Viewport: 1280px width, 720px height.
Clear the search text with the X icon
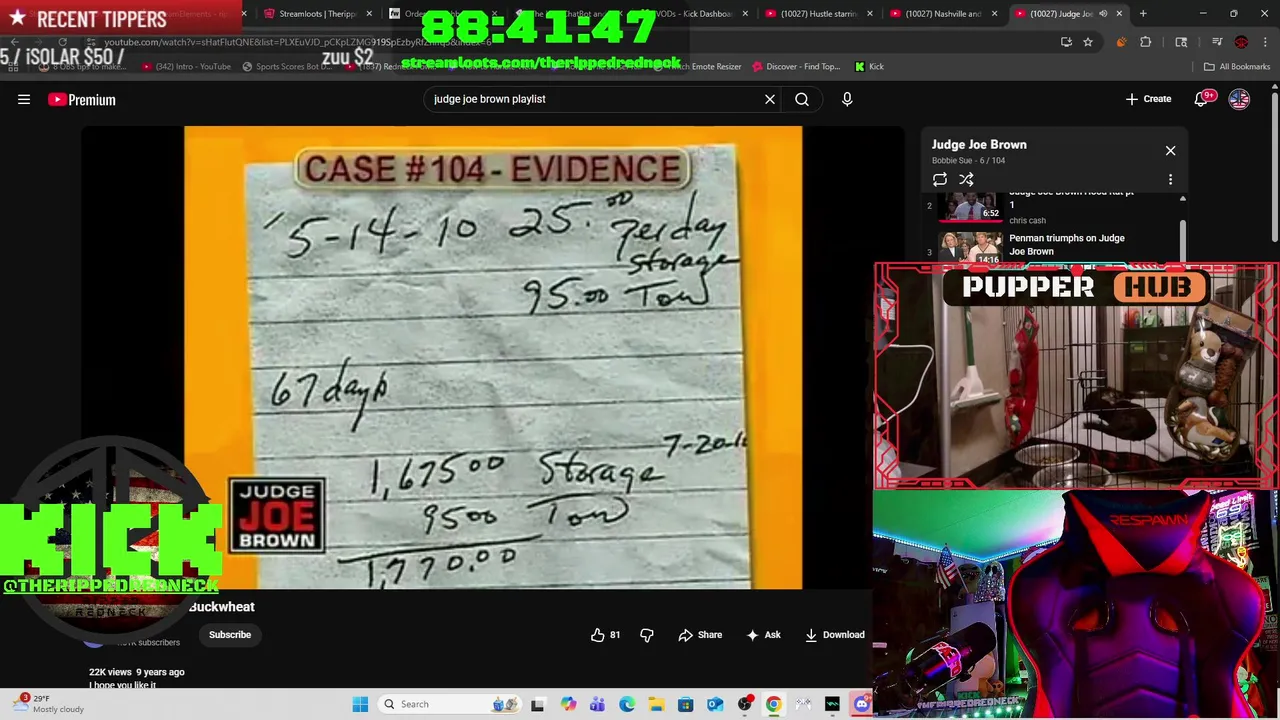point(770,99)
